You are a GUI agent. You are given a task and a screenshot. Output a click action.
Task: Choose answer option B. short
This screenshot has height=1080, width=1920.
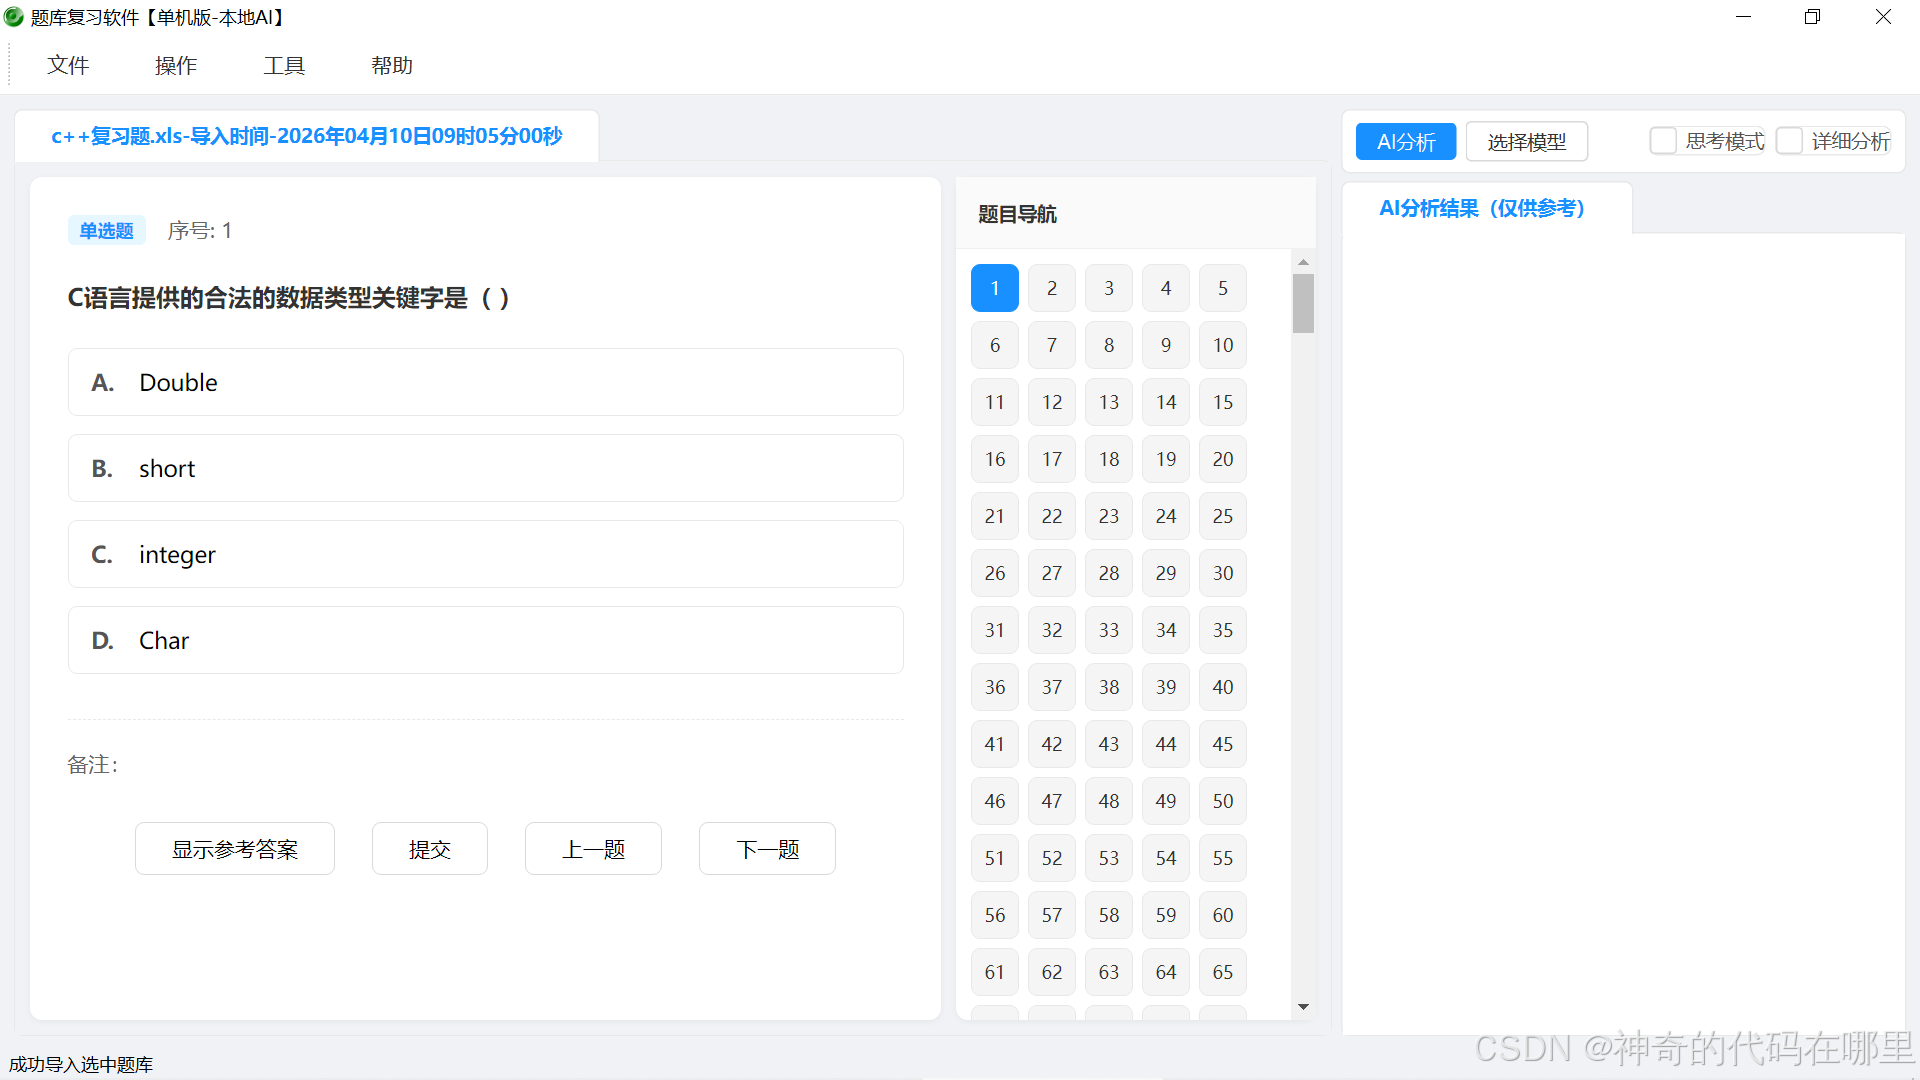pos(486,468)
